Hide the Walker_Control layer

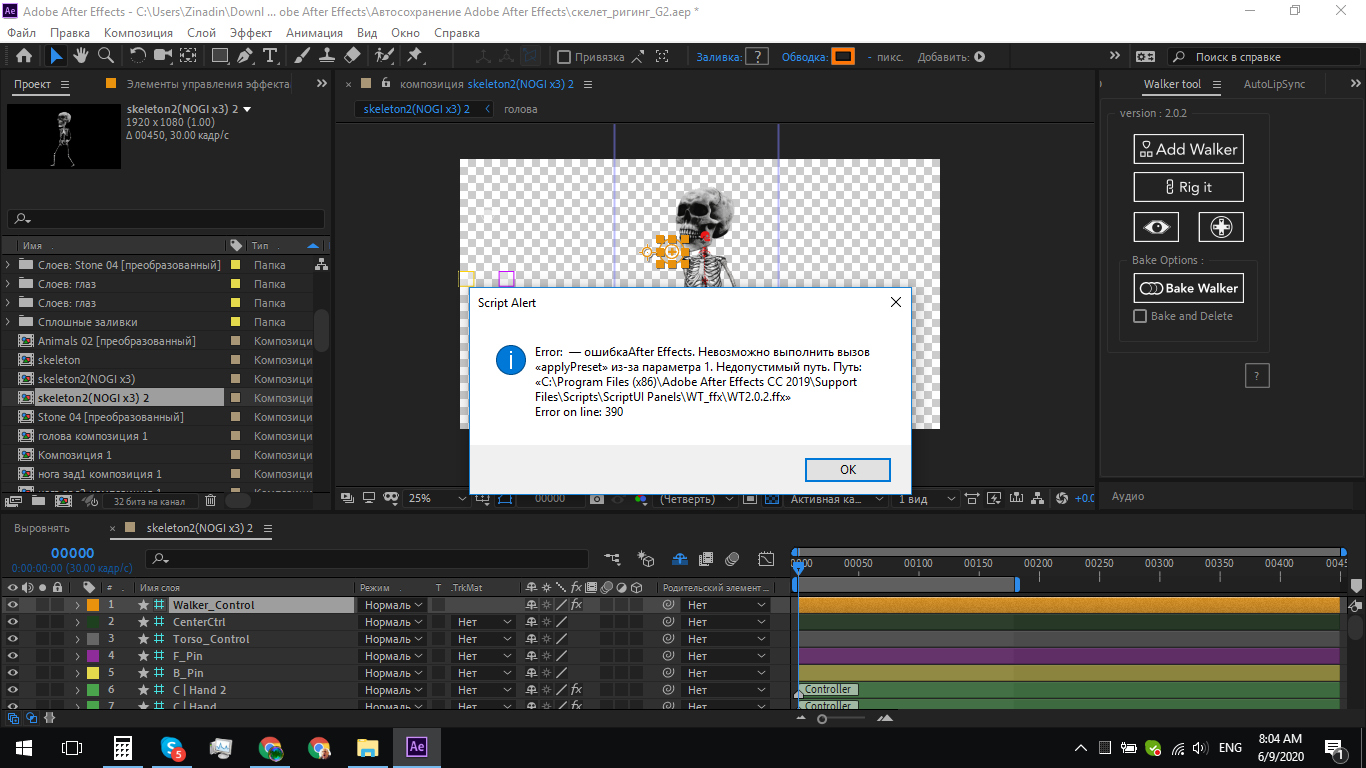pos(13,605)
